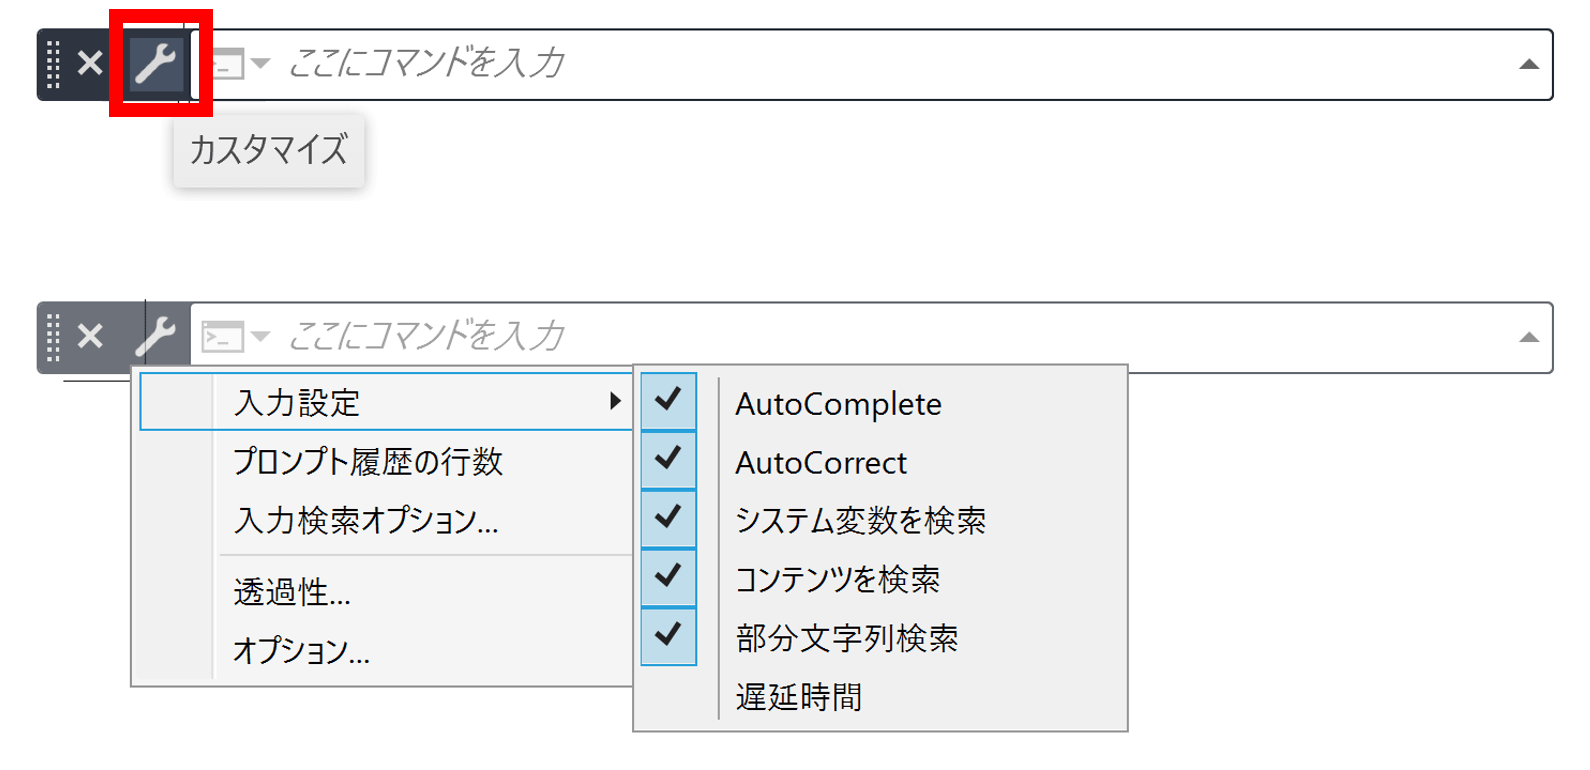
Task: Click the drag grip handle of lower command line
Action: pyautogui.click(x=53, y=337)
